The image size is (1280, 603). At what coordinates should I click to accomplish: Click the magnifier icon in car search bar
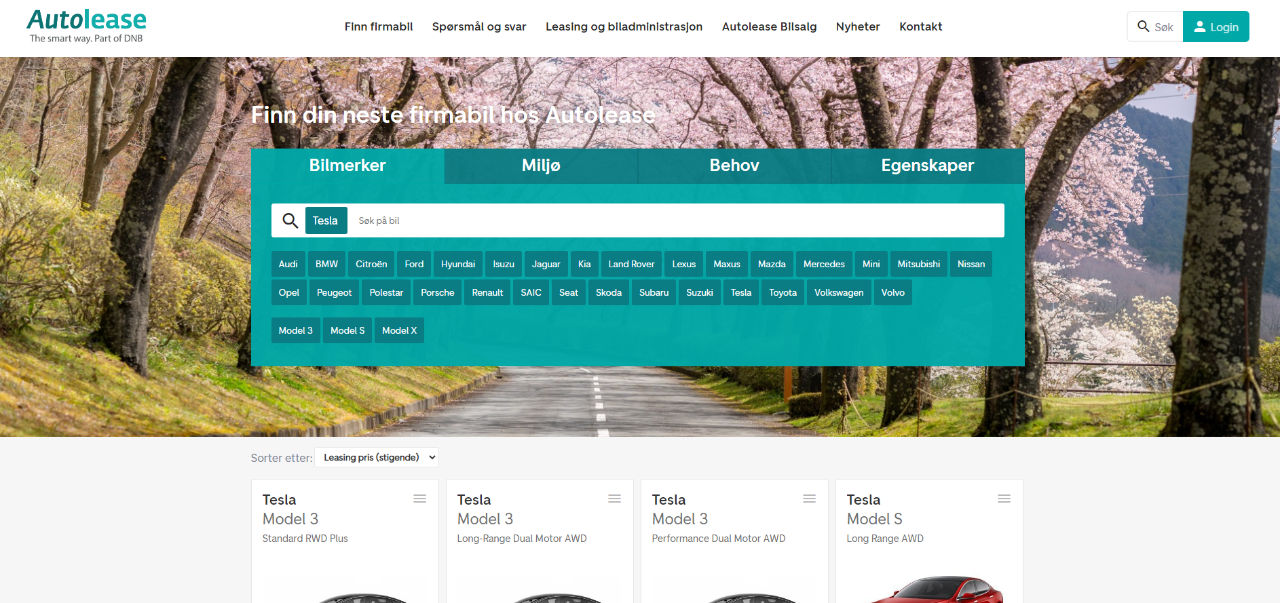(x=290, y=221)
